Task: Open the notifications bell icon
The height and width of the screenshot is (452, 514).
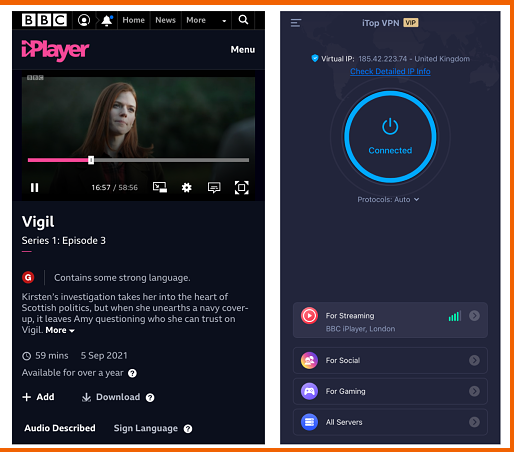Action: [107, 21]
